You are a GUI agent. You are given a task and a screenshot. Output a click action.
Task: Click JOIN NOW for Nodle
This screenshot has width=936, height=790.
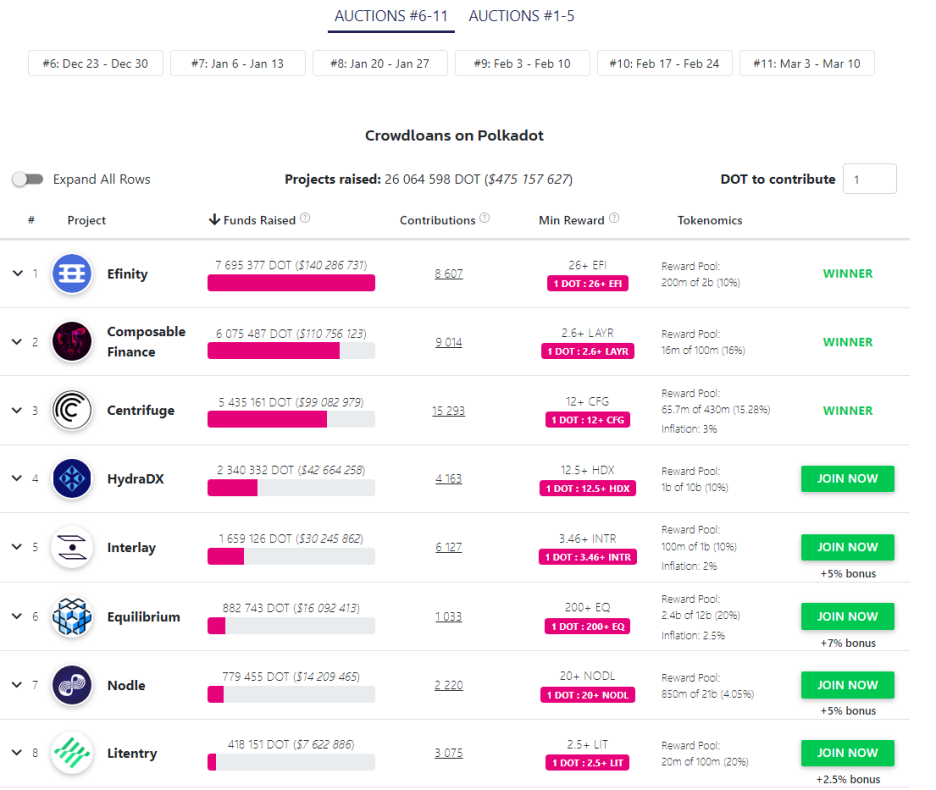pos(848,685)
